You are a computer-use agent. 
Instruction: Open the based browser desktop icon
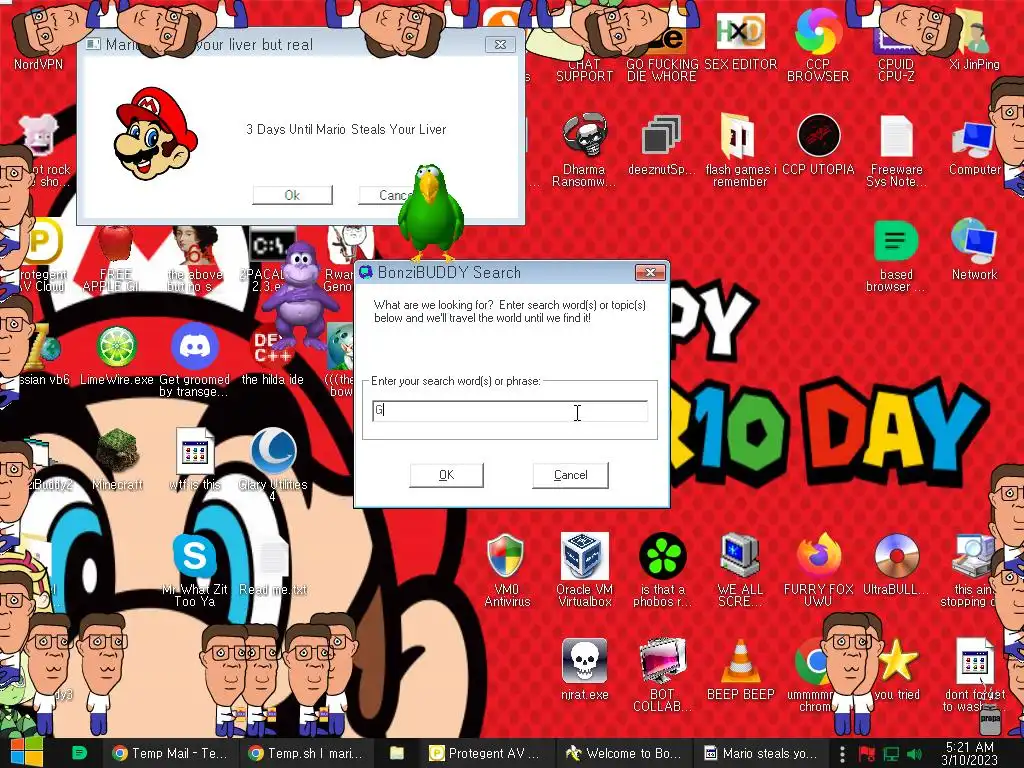pos(896,256)
